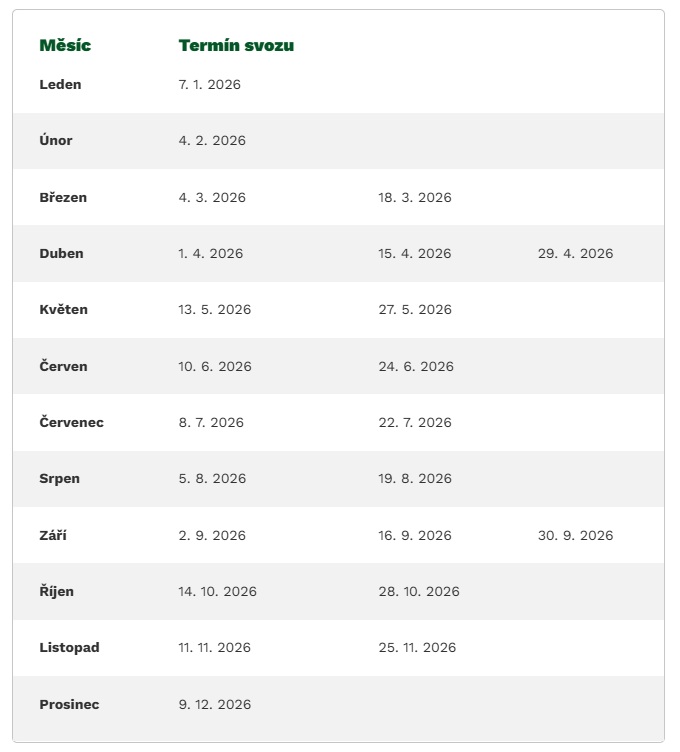Screen dimensions: 680x752
Task: Select the Srpen date 19. 8. 2026
Action: coord(415,479)
